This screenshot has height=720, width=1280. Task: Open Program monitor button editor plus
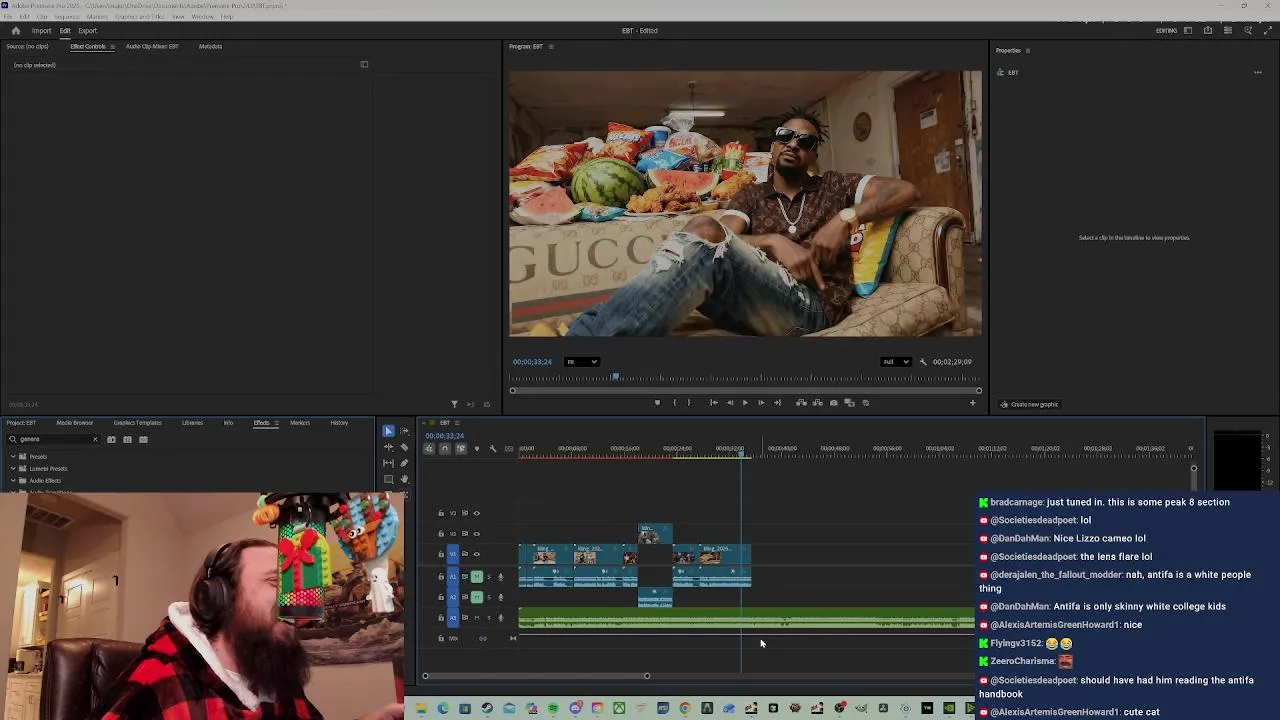(x=972, y=403)
